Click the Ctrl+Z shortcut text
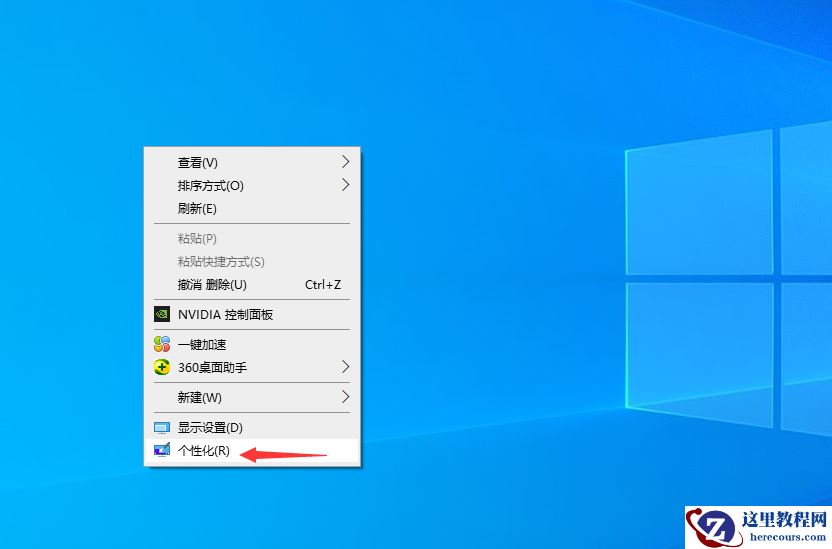Viewport: 832px width, 549px height. click(323, 285)
